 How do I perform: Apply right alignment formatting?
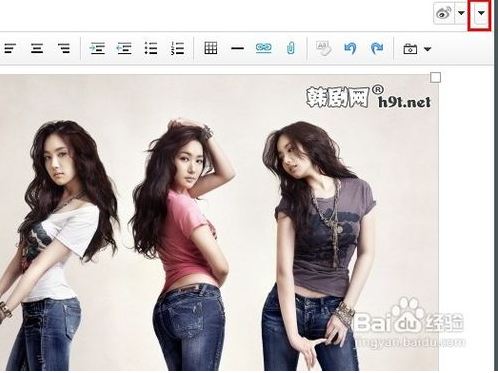click(x=63, y=49)
